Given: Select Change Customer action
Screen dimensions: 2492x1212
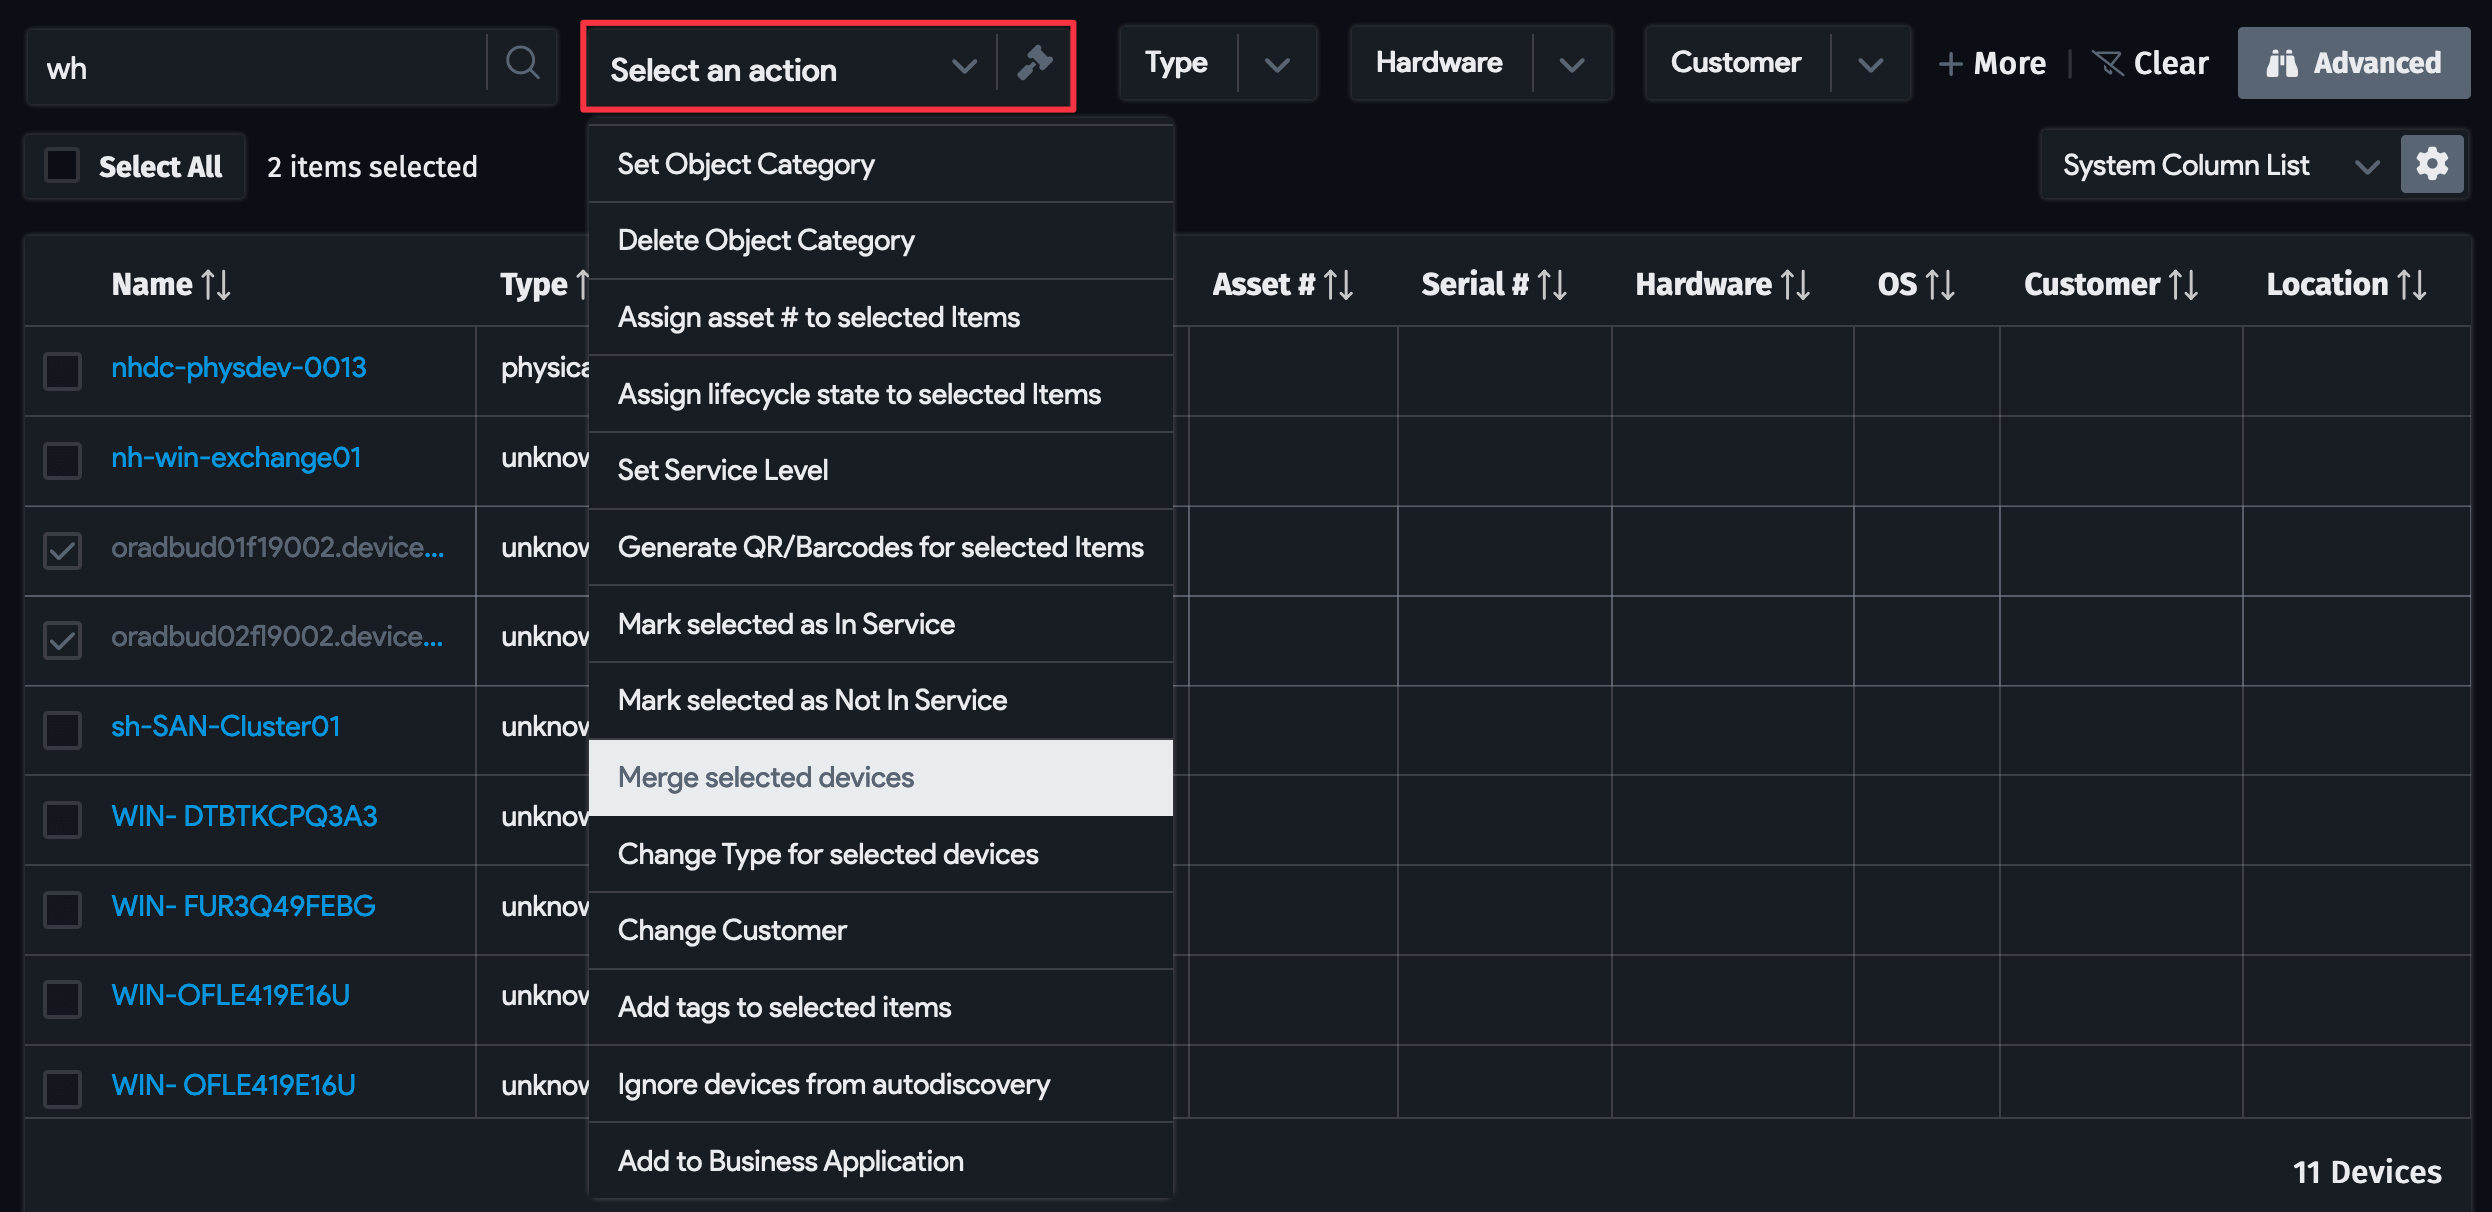Looking at the screenshot, I should [x=880, y=931].
